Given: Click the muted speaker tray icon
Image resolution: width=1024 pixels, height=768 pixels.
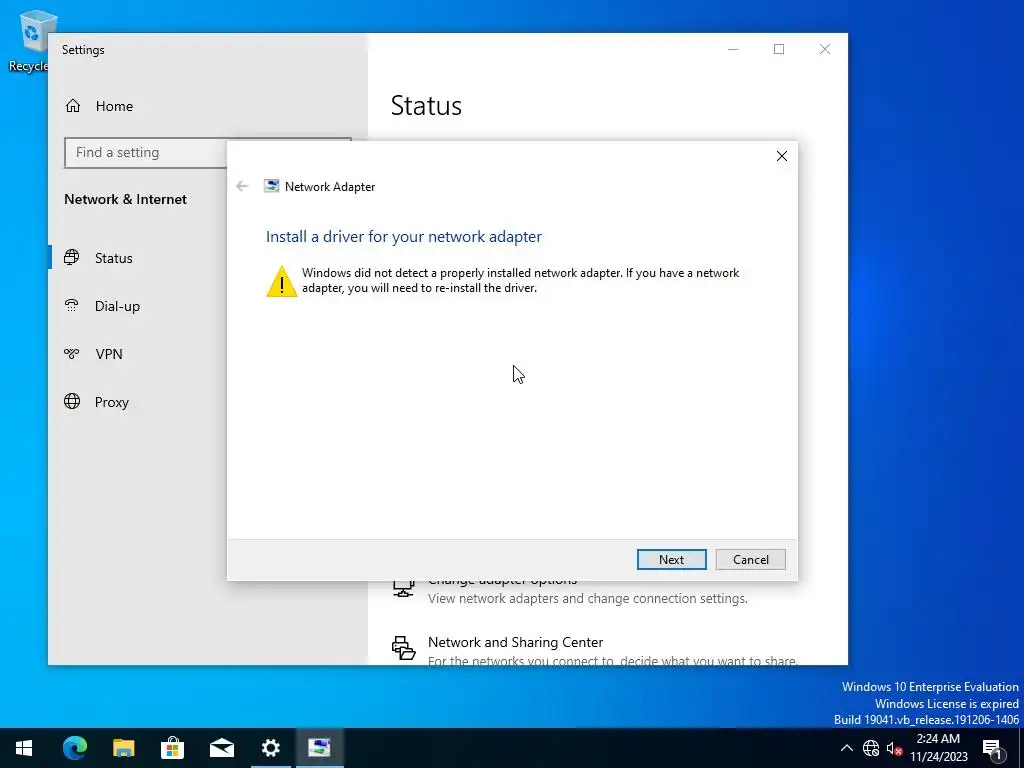Looking at the screenshot, I should click(x=894, y=748).
